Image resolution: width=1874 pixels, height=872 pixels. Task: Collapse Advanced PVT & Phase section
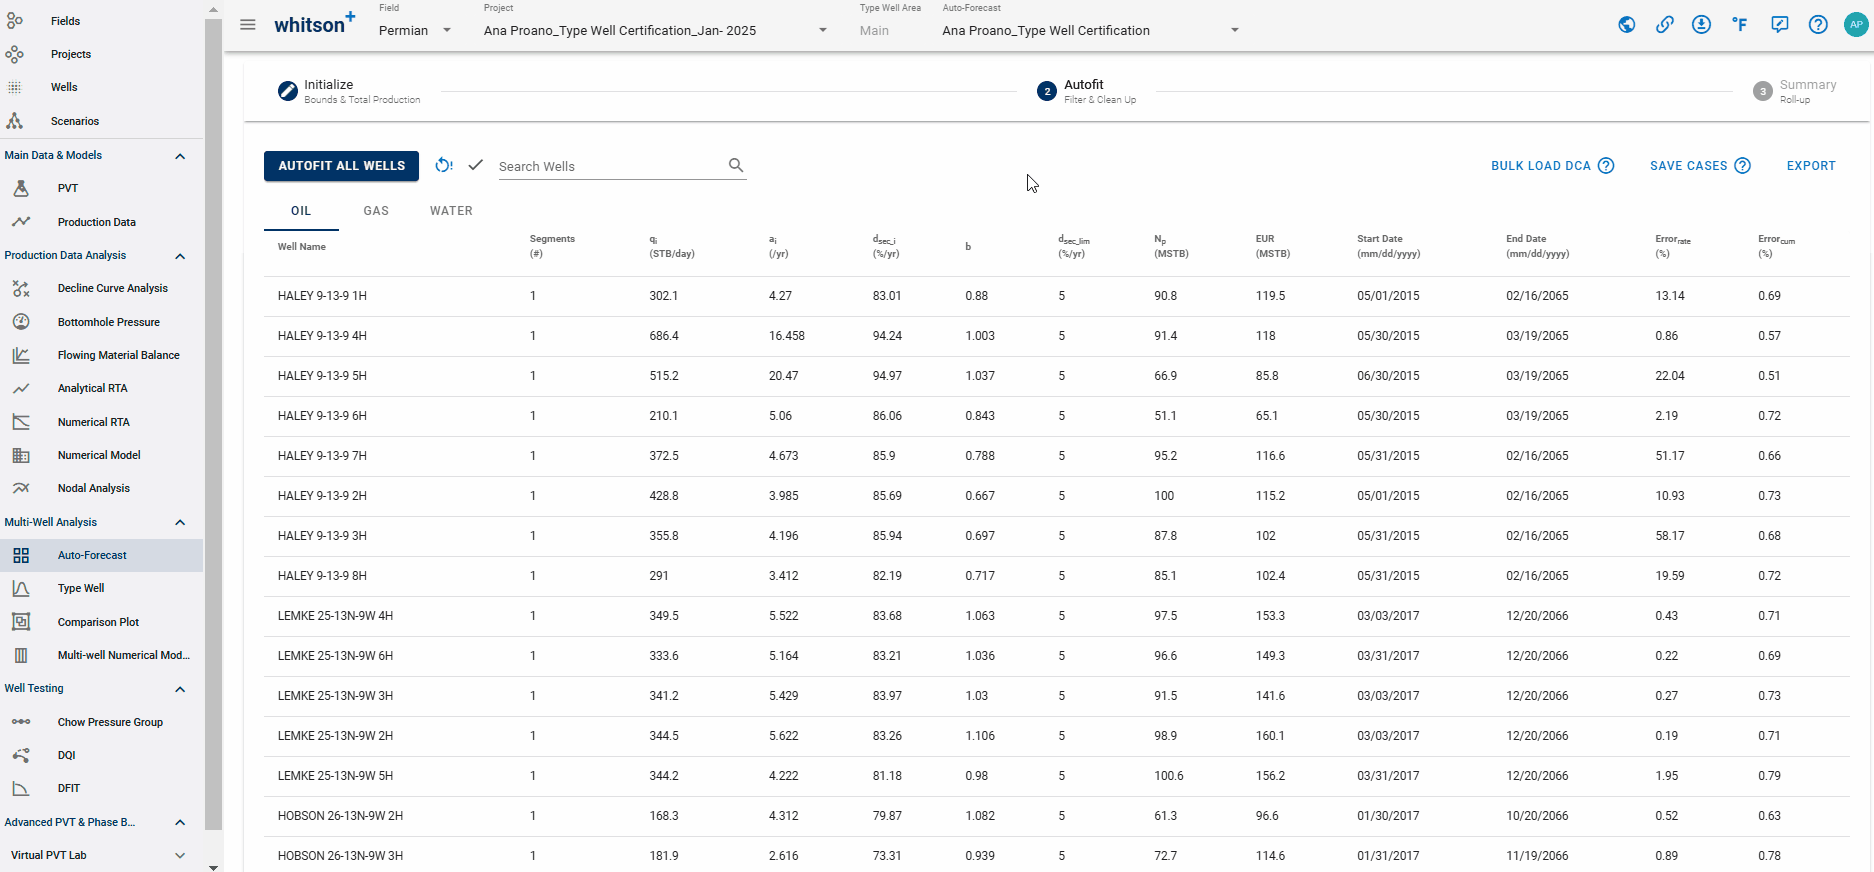tap(180, 822)
